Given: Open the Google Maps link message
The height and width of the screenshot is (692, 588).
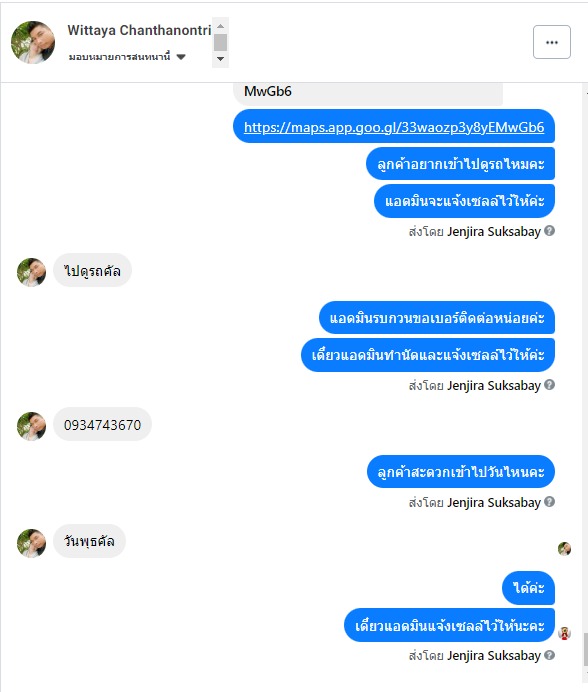Looking at the screenshot, I should coord(394,127).
